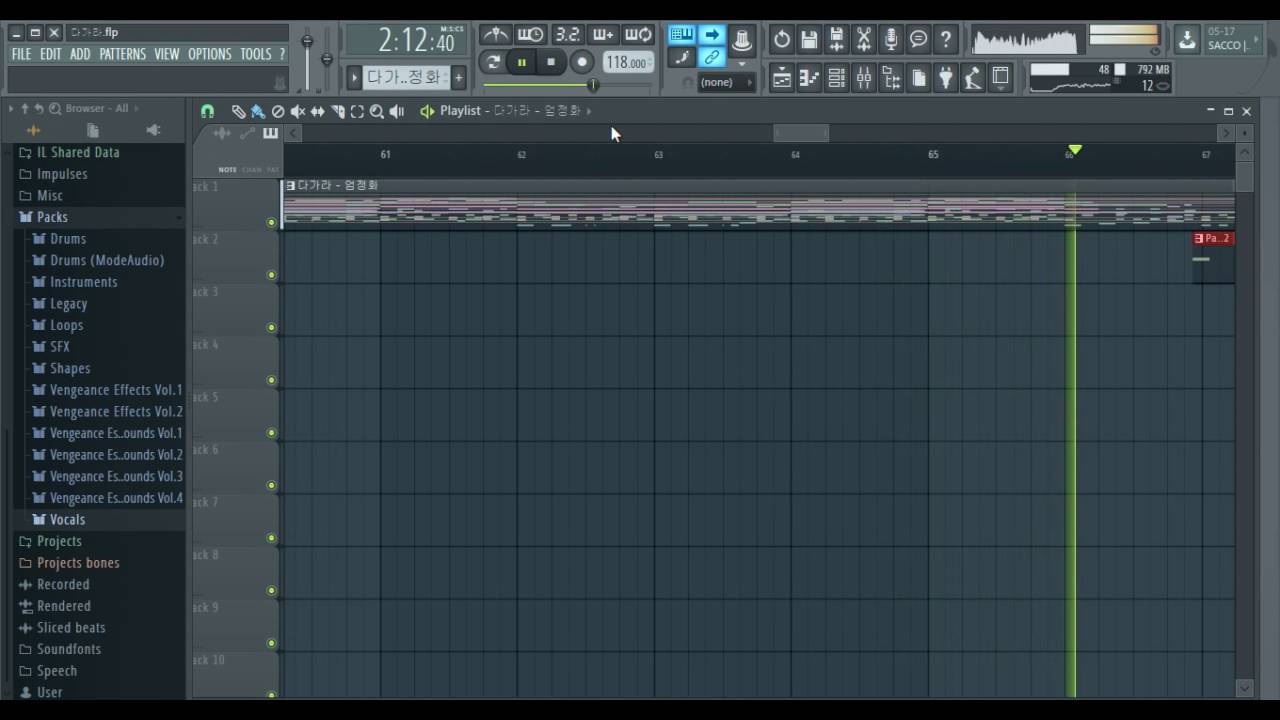Screen dimensions: 1280x720
Task: Open the audio recording microphone icon
Action: pyautogui.click(x=891, y=40)
